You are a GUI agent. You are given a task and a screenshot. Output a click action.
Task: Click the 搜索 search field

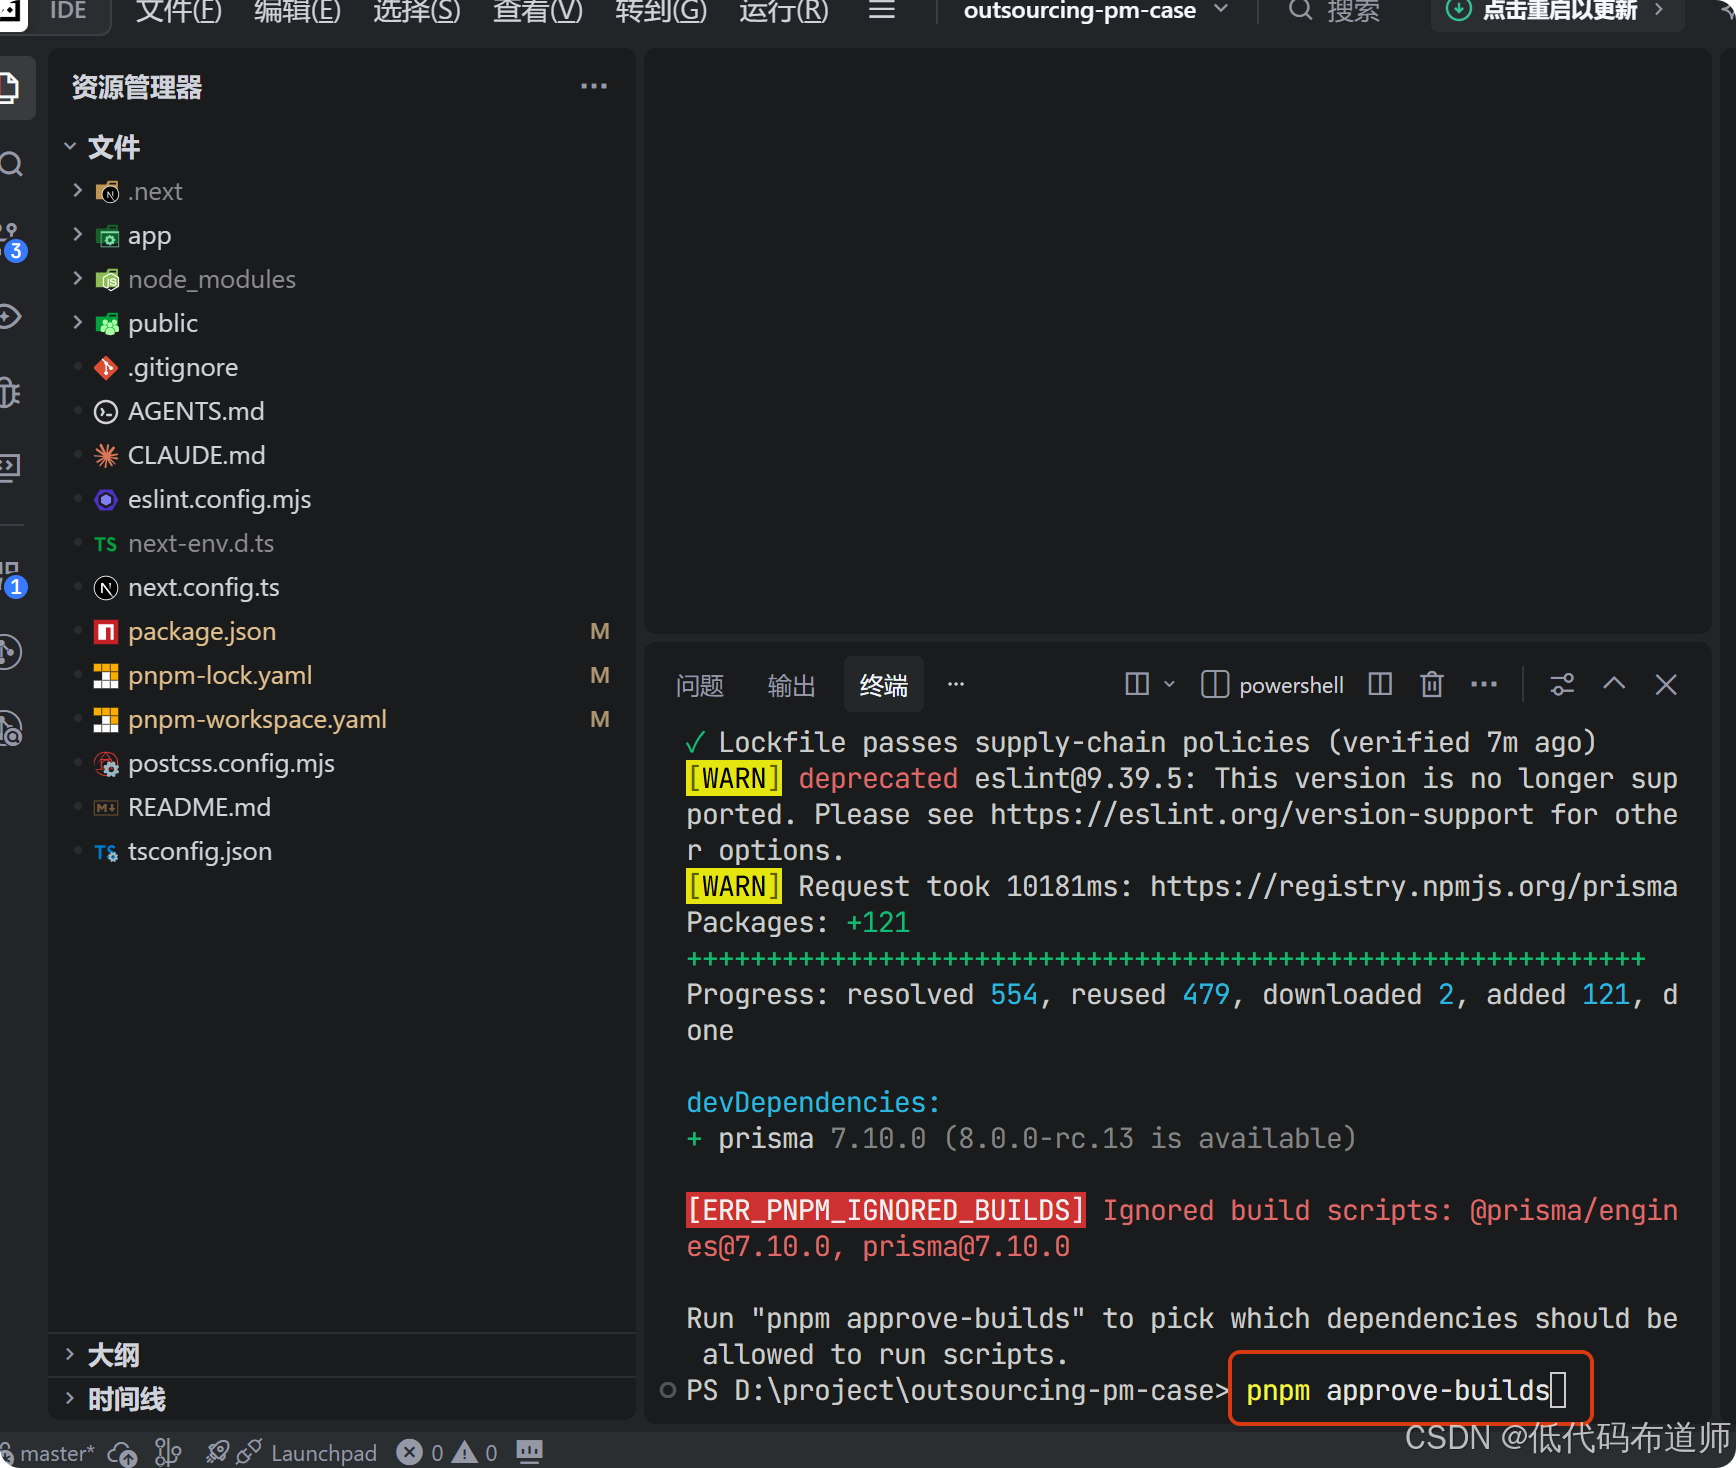(x=1336, y=11)
